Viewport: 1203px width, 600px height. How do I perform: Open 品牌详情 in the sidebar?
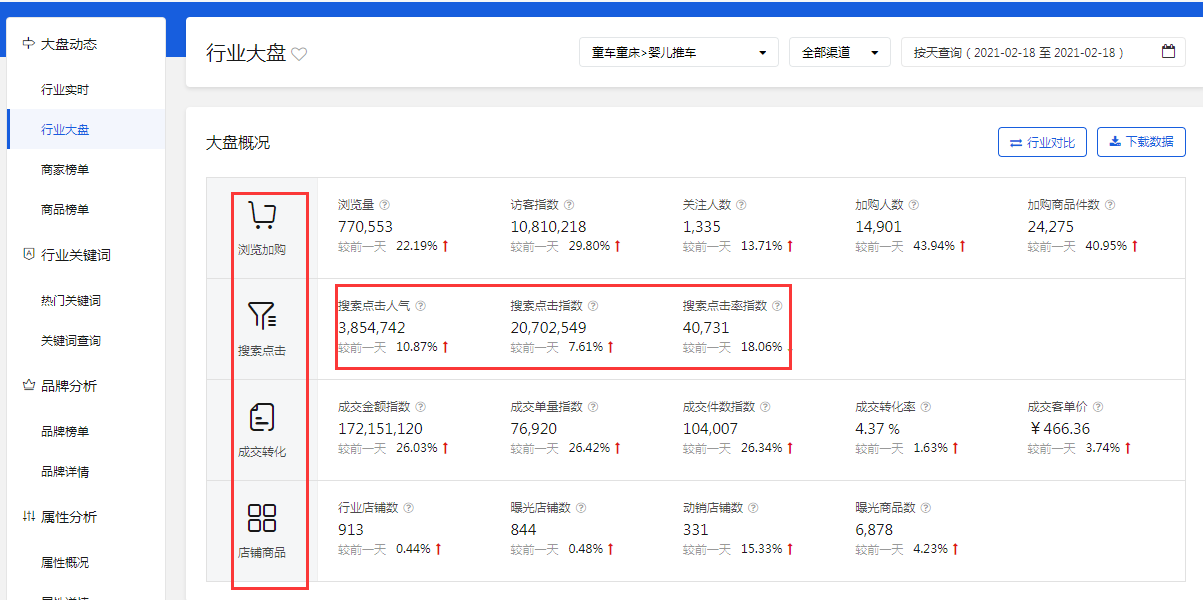pos(65,472)
